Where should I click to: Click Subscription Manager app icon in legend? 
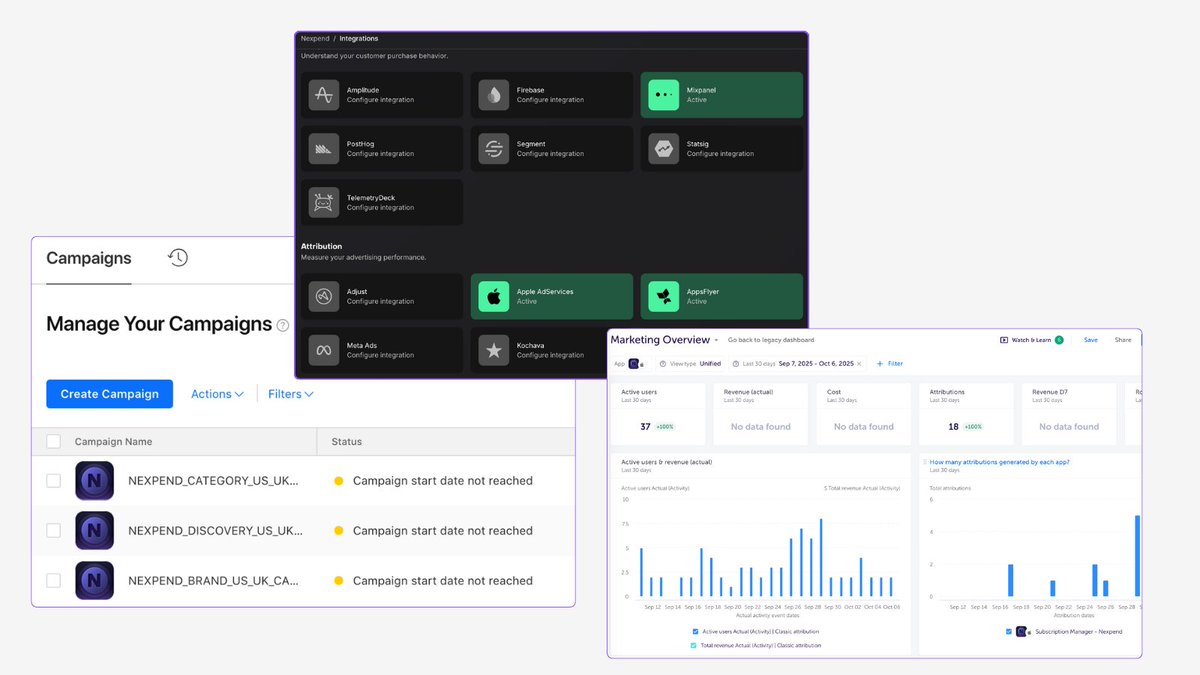[x=1022, y=632]
